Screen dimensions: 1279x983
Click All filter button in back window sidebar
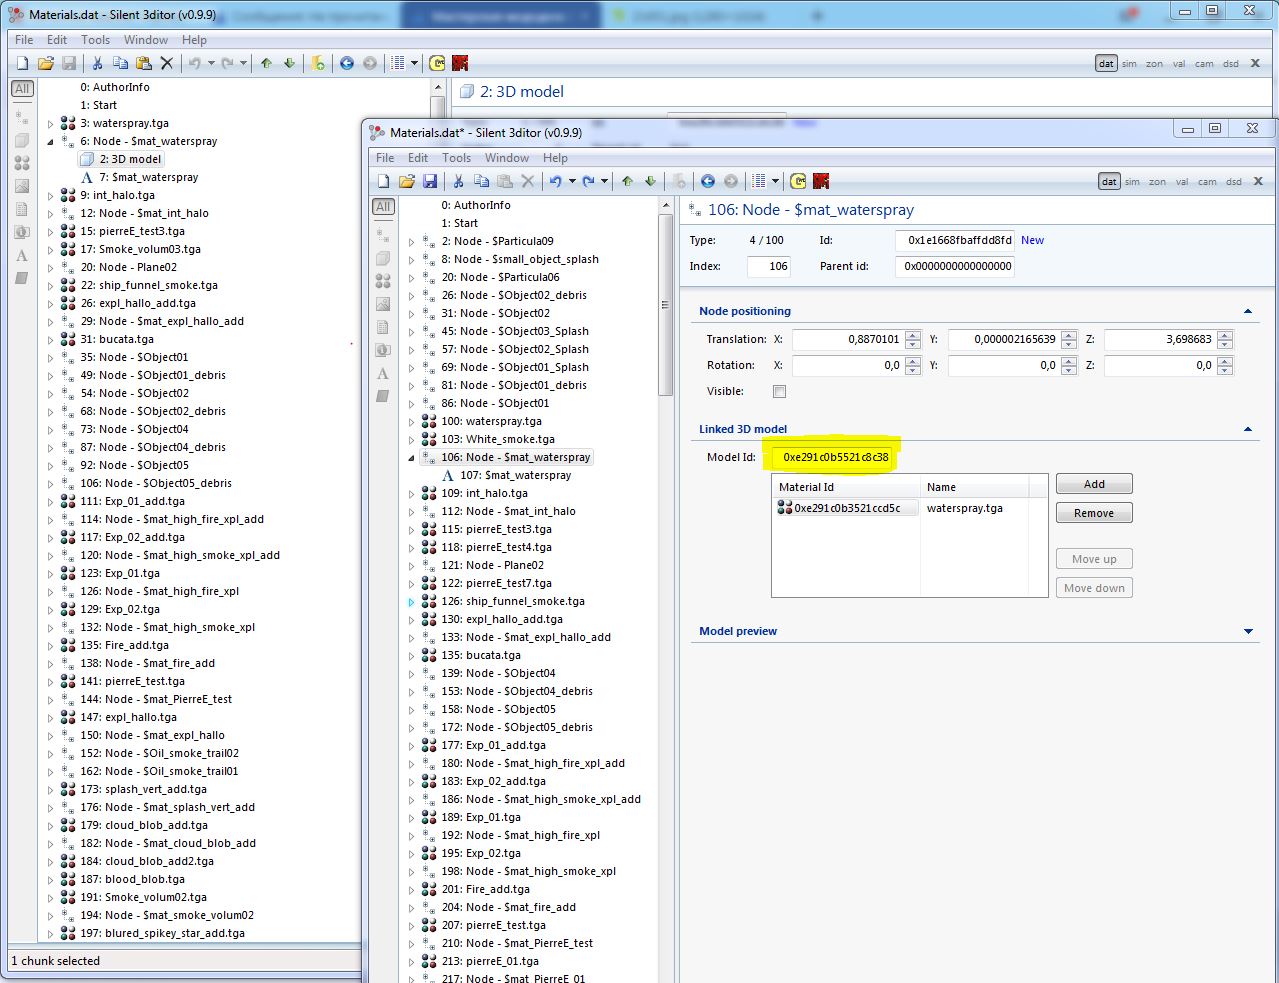22,89
